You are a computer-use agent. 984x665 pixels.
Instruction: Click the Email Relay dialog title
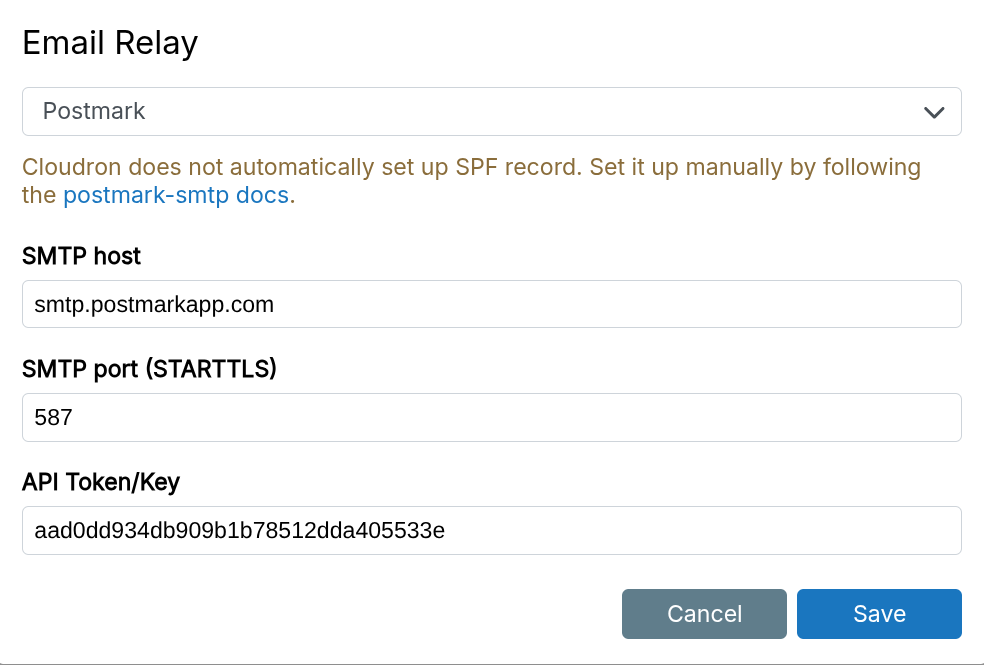click(x=110, y=43)
